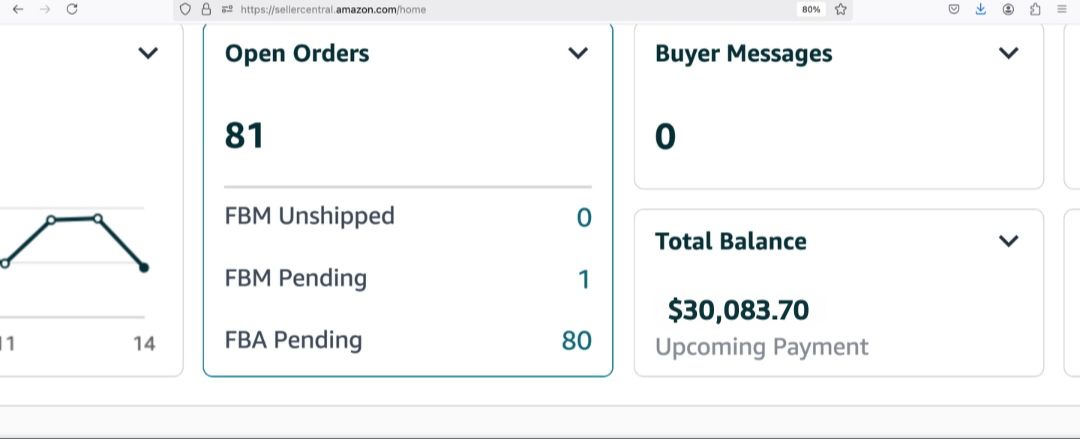Open the browser downloads panel
This screenshot has width=1080, height=439.
point(981,9)
